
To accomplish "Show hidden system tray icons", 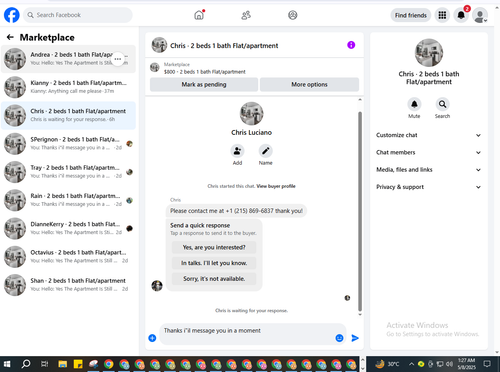I will coord(412,364).
